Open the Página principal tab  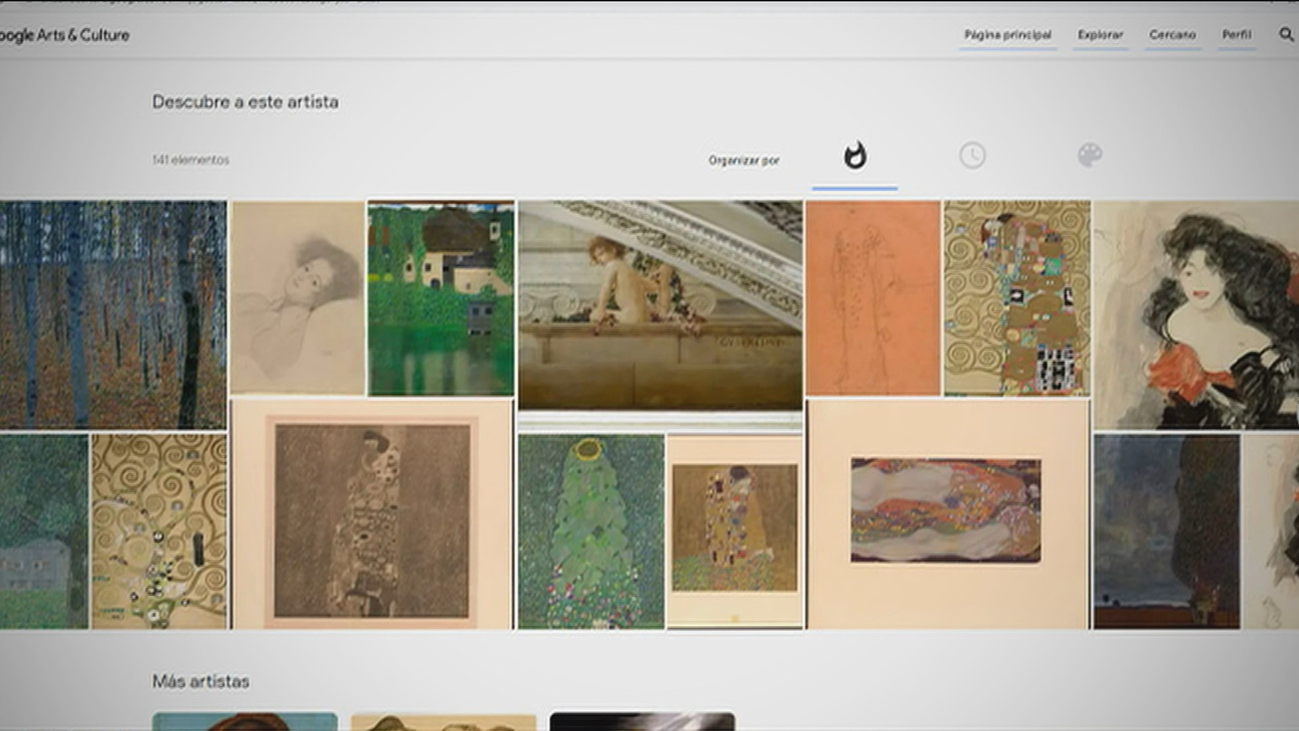coord(1006,34)
